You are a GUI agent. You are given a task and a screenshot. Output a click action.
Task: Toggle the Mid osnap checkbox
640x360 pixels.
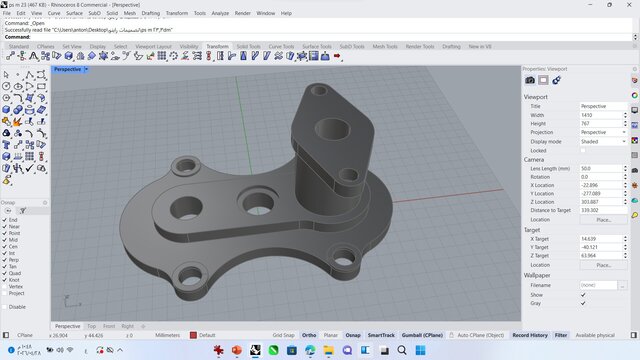point(4,240)
